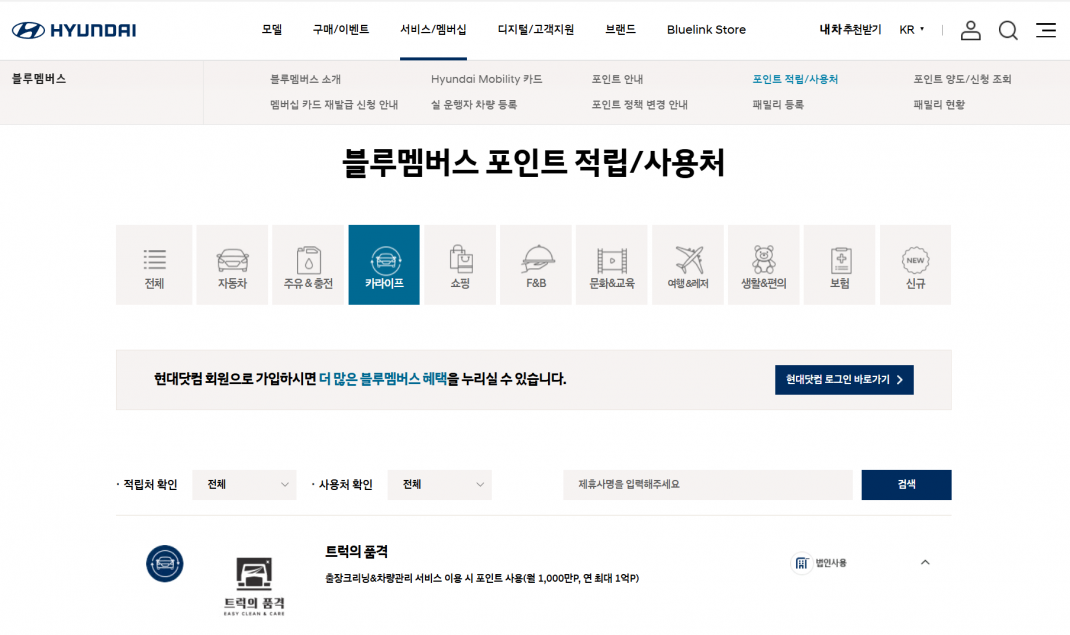
Task: Select the 카라이프 category tile
Action: 384,265
